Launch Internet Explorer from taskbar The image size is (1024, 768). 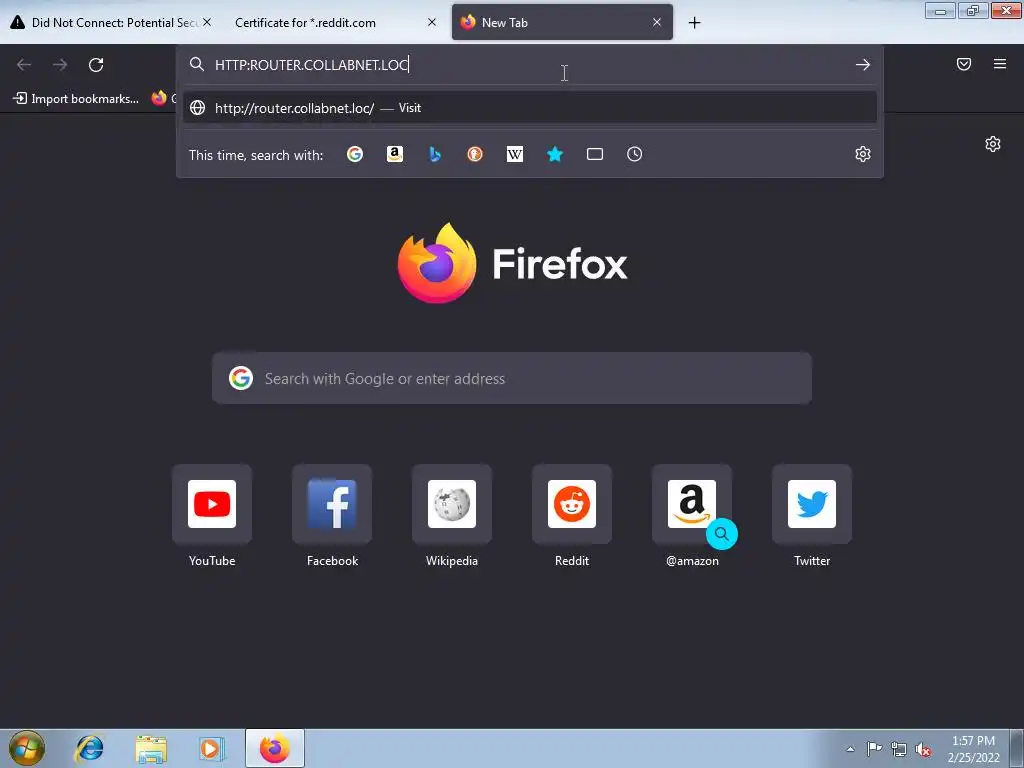(89, 748)
